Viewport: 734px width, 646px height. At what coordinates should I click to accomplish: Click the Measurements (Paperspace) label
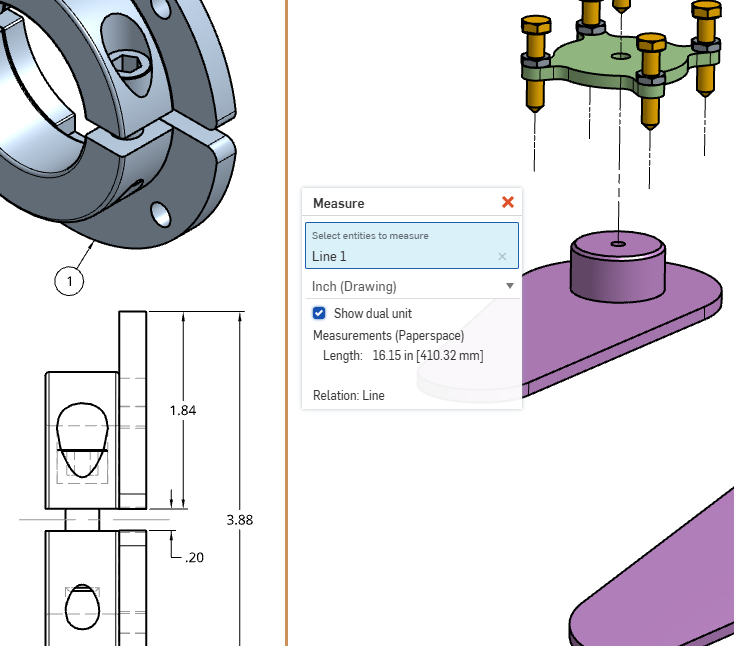click(x=389, y=336)
